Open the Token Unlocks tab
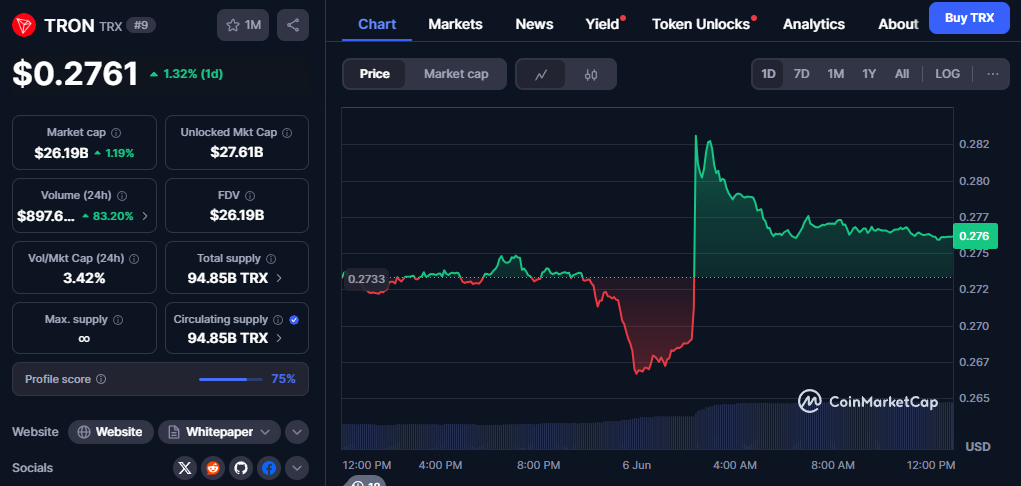This screenshot has width=1021, height=486. (x=701, y=24)
